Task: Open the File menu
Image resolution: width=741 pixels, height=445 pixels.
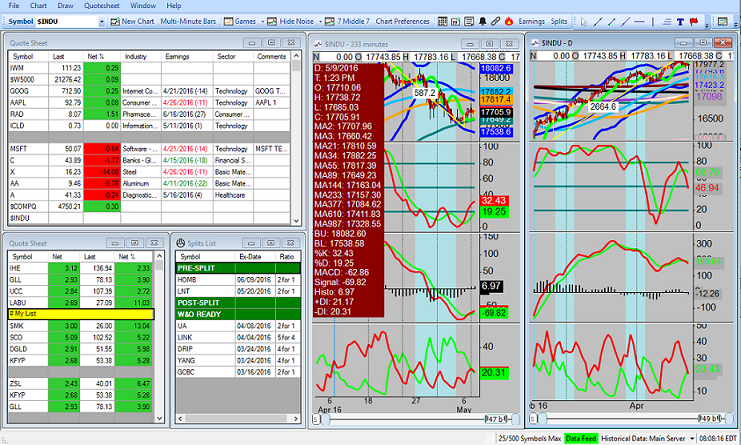Action: pyautogui.click(x=14, y=6)
